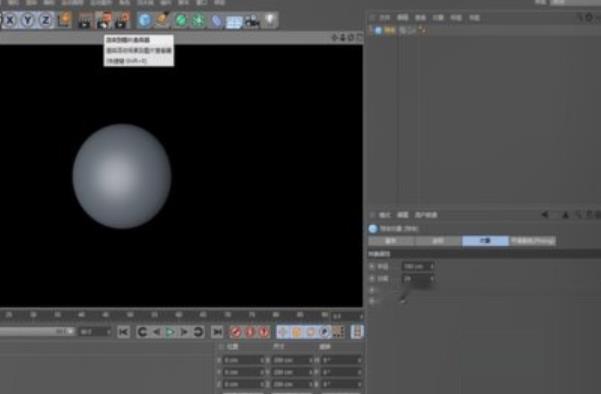This screenshot has height=394, width=601.
Task: Open the Attribute Manager Edit menu
Action: (402, 215)
